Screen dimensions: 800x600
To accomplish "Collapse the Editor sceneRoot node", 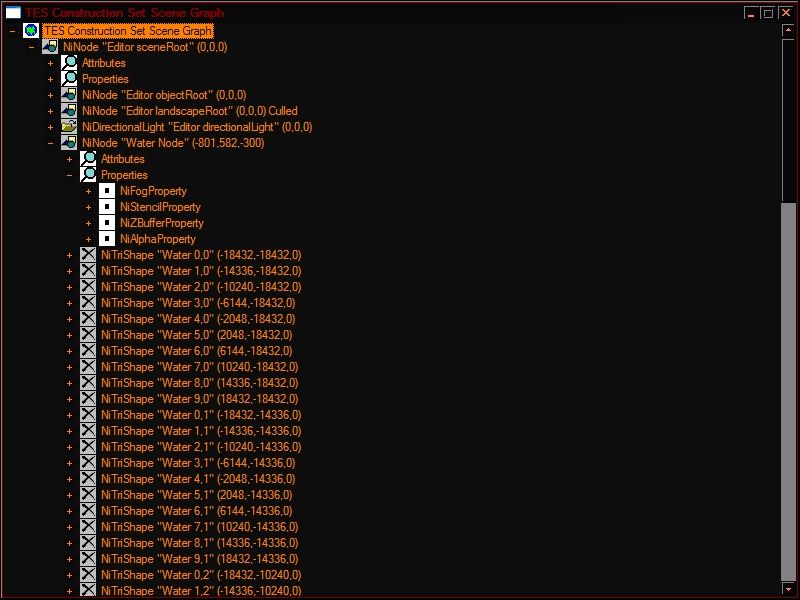I will [31, 47].
